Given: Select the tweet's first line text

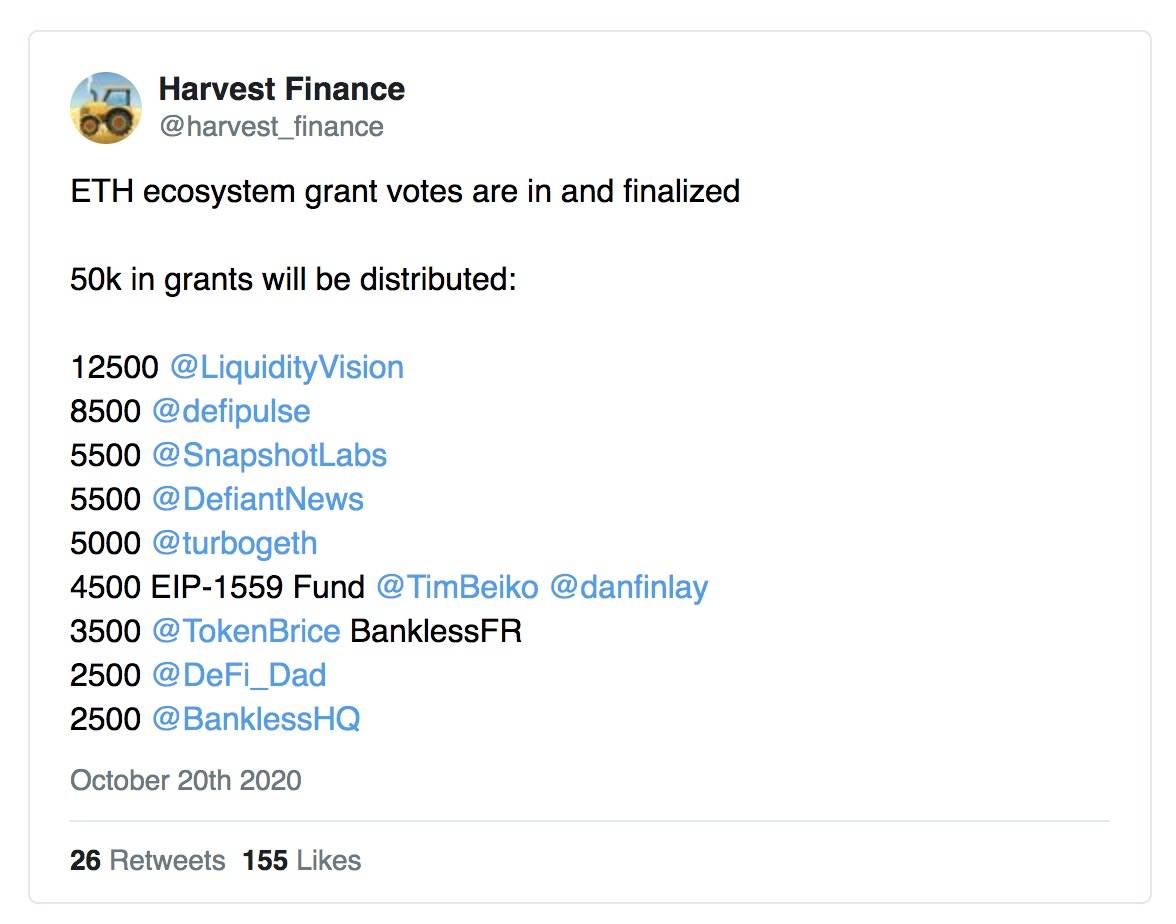Looking at the screenshot, I should (405, 192).
